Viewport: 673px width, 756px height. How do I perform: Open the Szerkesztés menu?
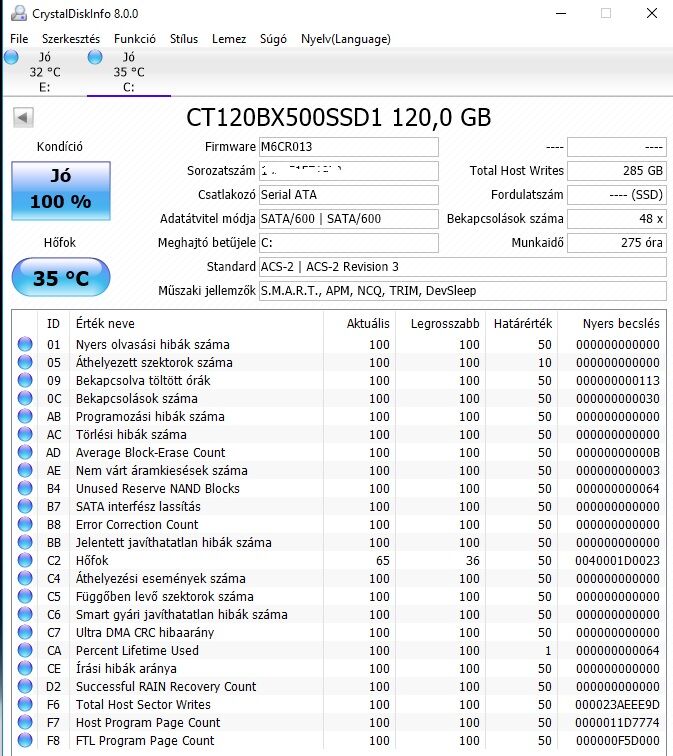click(71, 39)
